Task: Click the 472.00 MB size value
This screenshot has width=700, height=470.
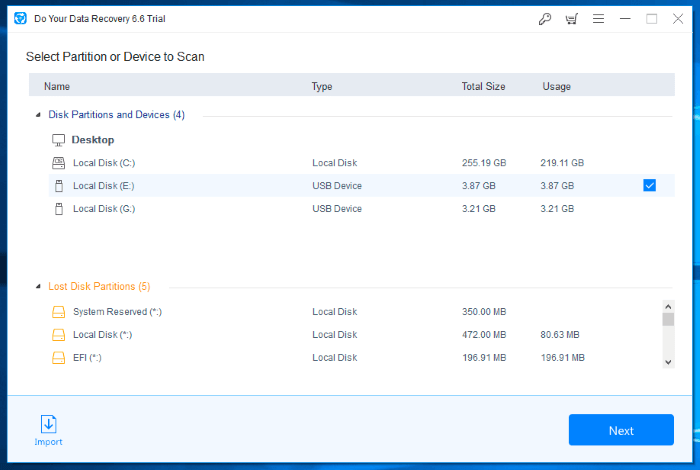Action: coord(484,335)
